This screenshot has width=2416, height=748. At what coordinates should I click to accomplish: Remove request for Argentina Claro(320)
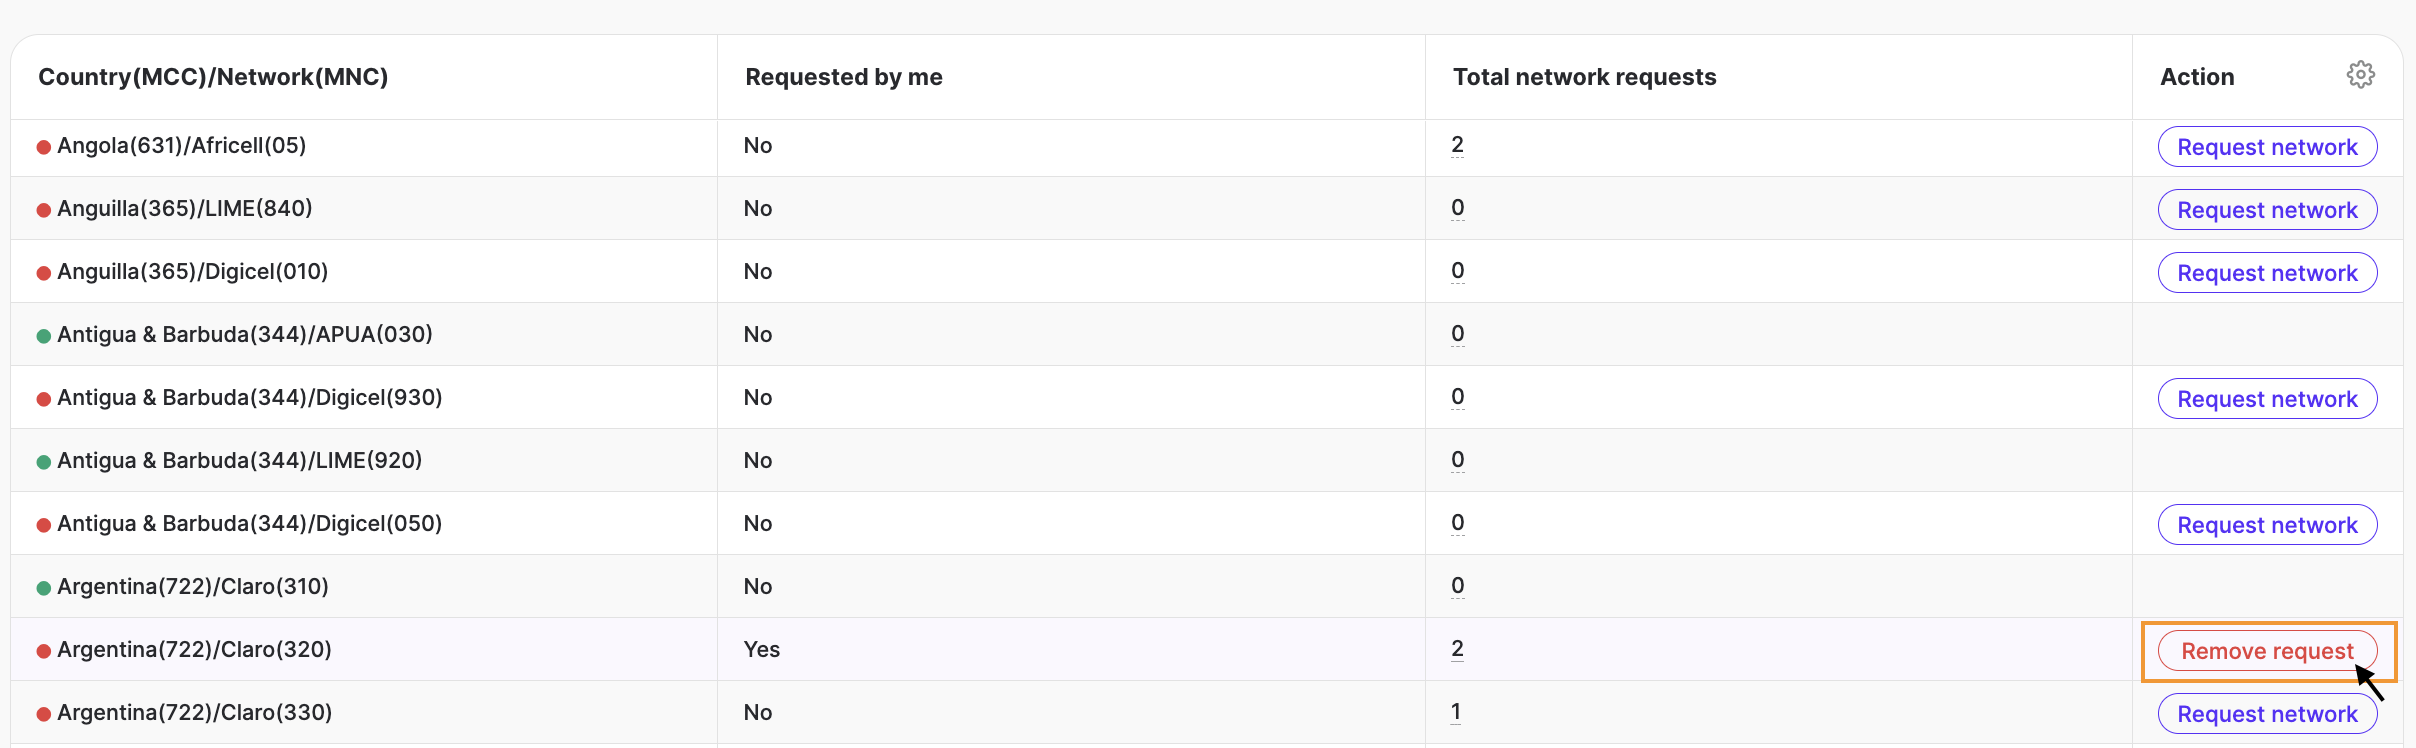[x=2266, y=651]
